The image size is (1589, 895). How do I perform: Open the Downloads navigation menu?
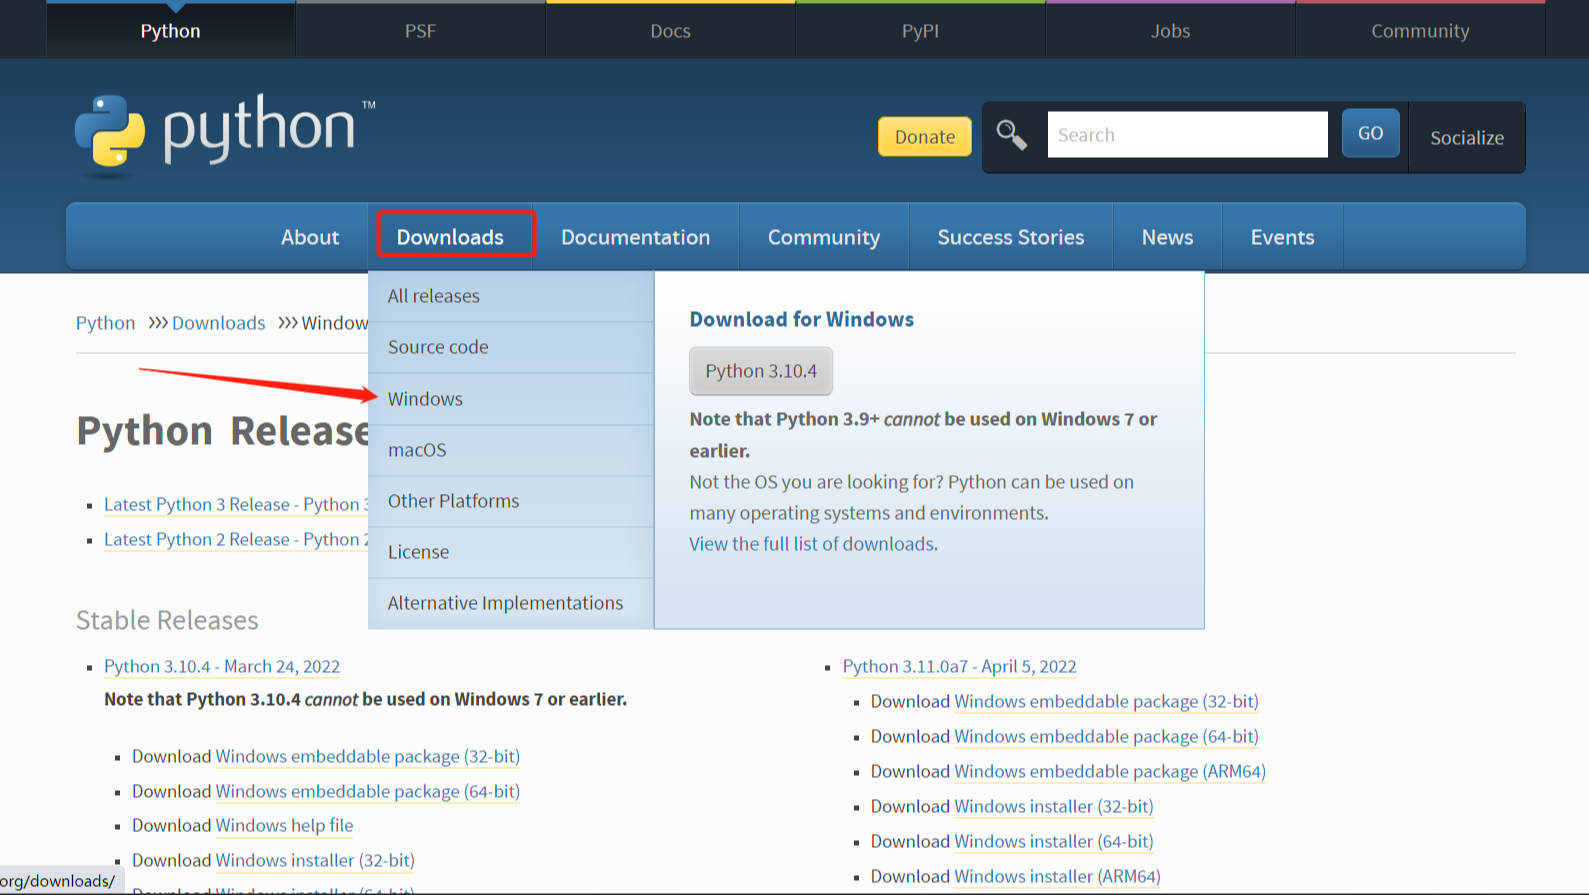tap(450, 237)
